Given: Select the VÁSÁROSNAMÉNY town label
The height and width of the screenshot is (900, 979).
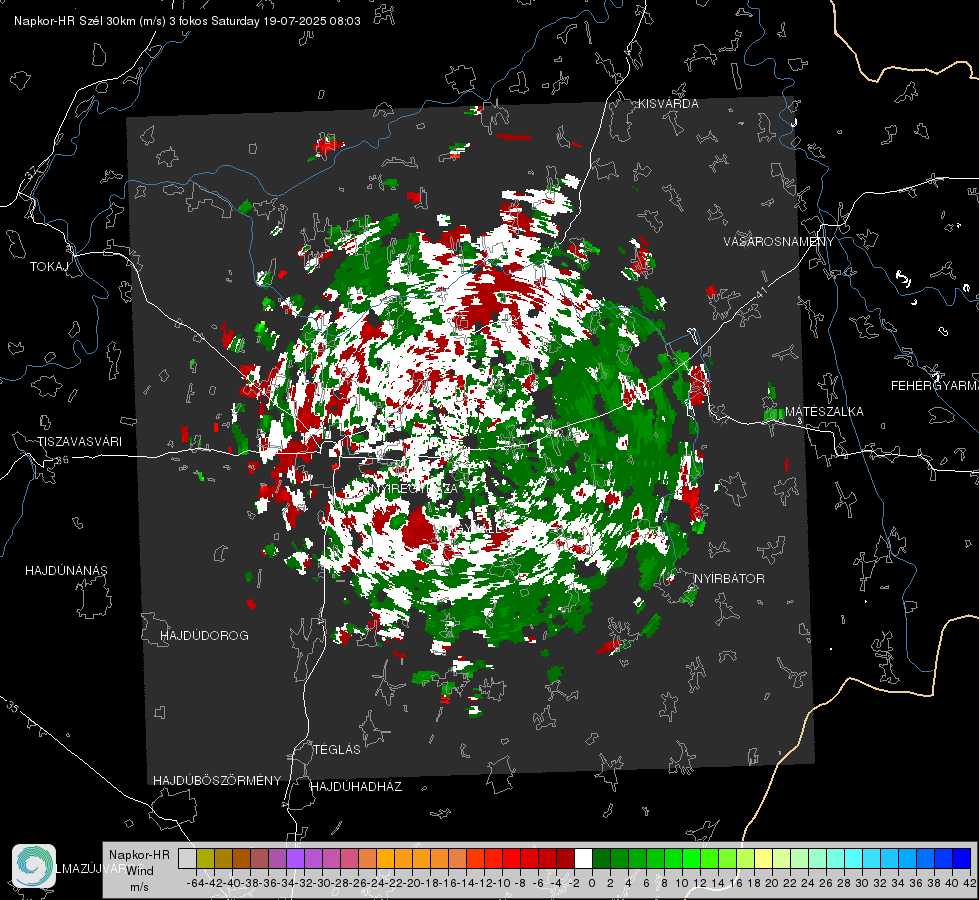Looking at the screenshot, I should (779, 242).
